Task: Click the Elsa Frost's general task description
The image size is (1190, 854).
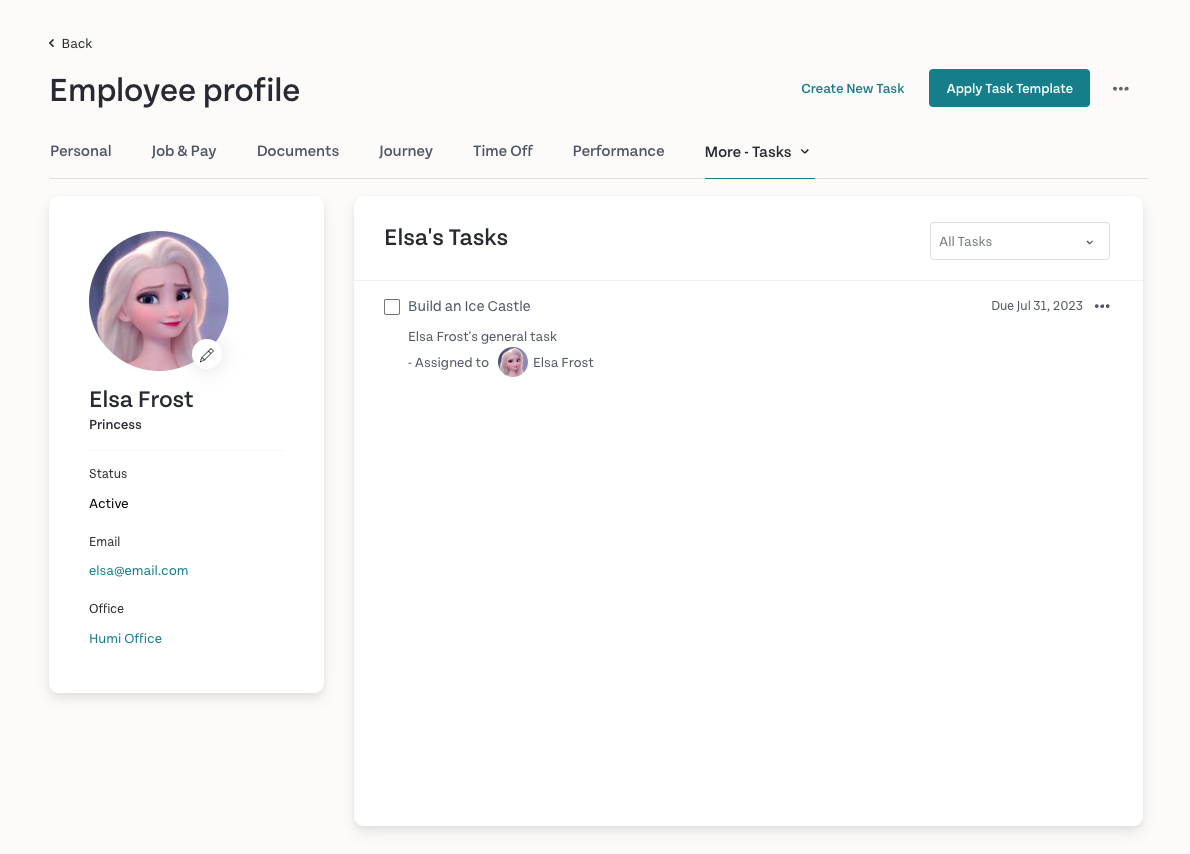Action: [482, 336]
